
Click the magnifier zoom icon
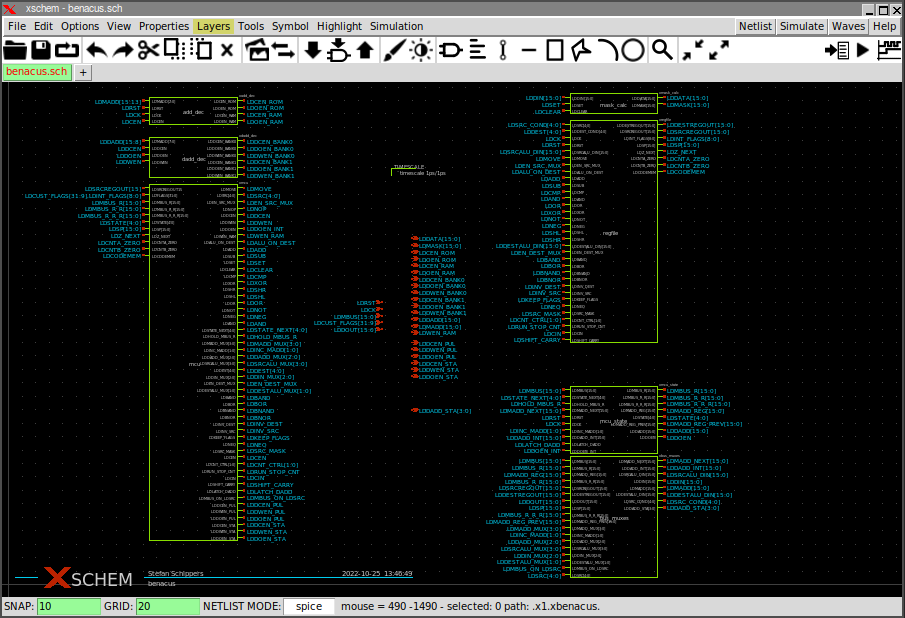pos(662,49)
